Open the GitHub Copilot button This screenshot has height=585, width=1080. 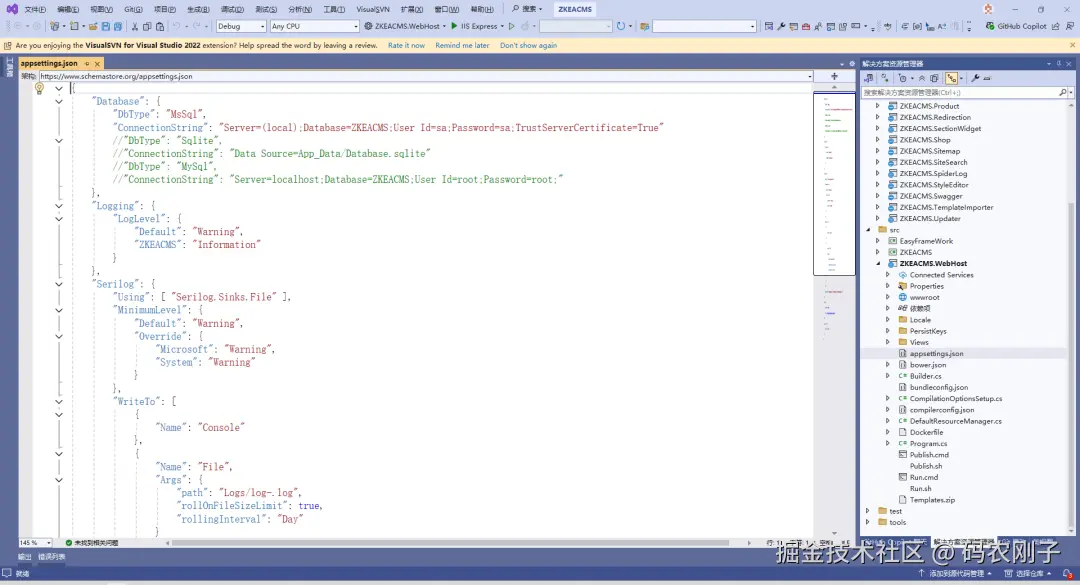(x=1016, y=26)
